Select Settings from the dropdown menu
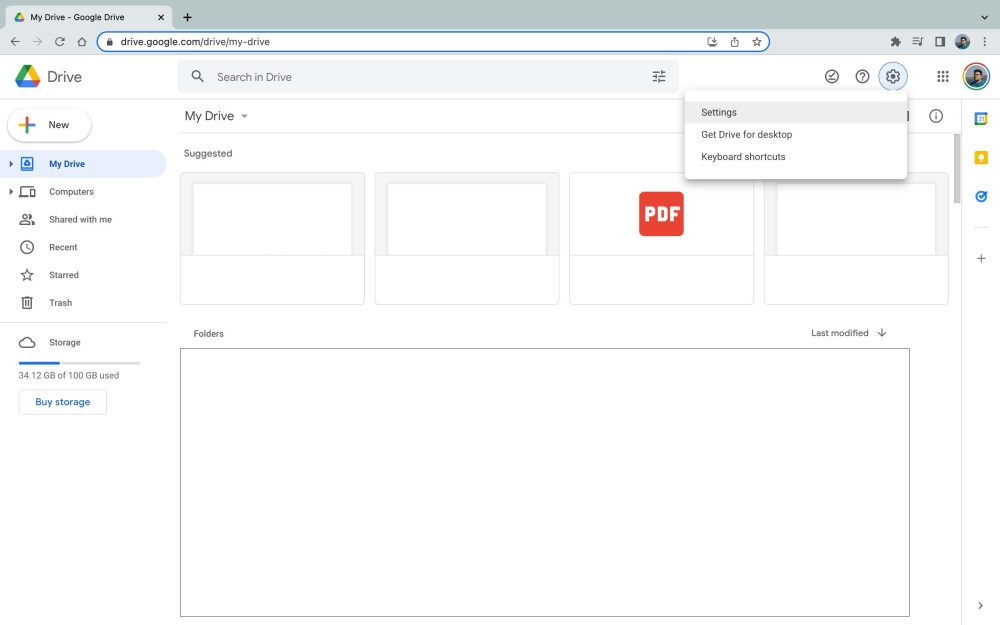The height and width of the screenshot is (625, 1000). click(x=719, y=113)
